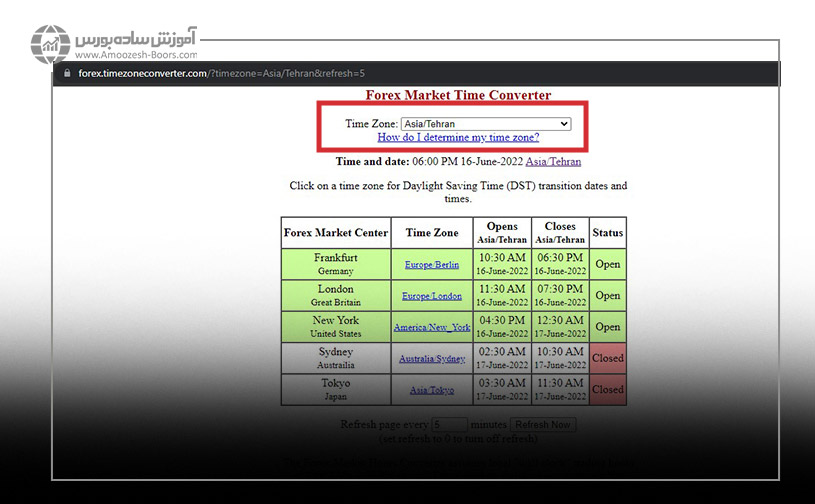Click the Tokyo Japan market cell
Image resolution: width=815 pixels, height=504 pixels.
click(x=335, y=388)
